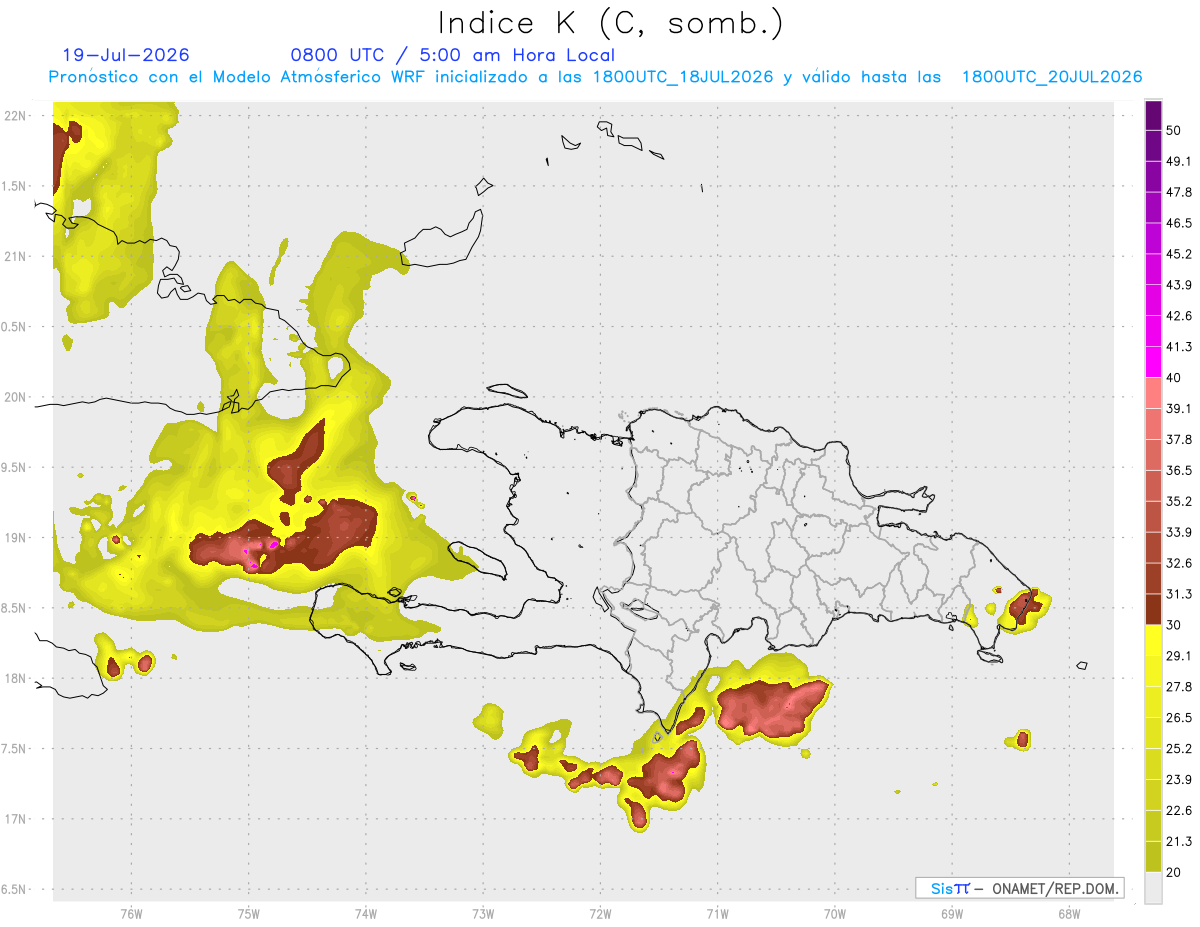Click the legend value "36.5"

tap(1178, 471)
